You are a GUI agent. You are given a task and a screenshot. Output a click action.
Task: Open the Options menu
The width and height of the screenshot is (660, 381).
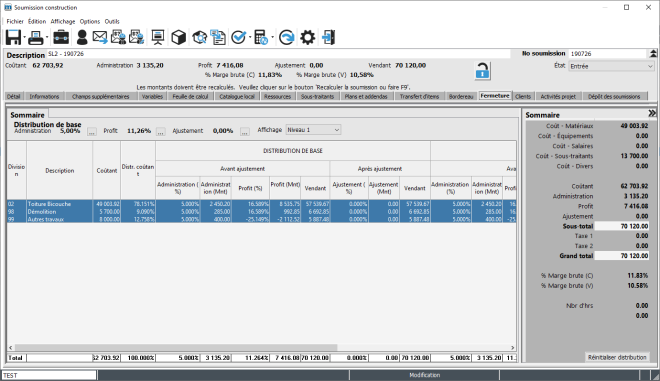click(x=90, y=21)
